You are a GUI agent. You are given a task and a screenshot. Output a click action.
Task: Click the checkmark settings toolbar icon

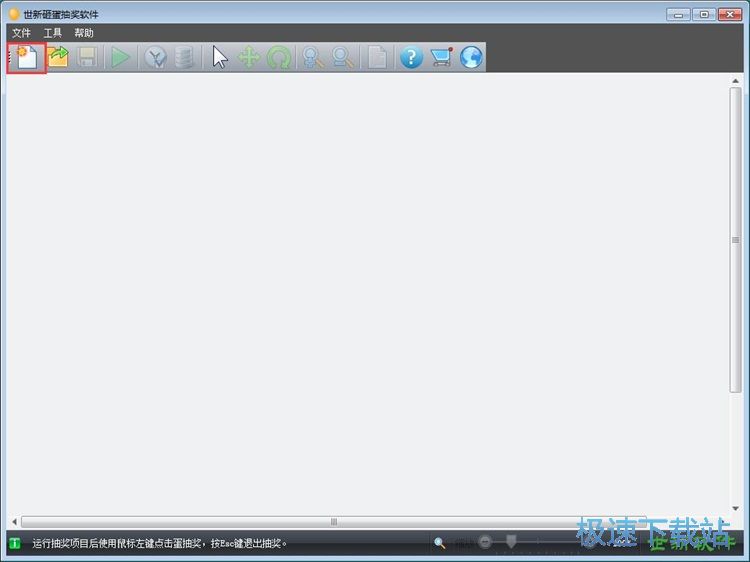(x=155, y=57)
